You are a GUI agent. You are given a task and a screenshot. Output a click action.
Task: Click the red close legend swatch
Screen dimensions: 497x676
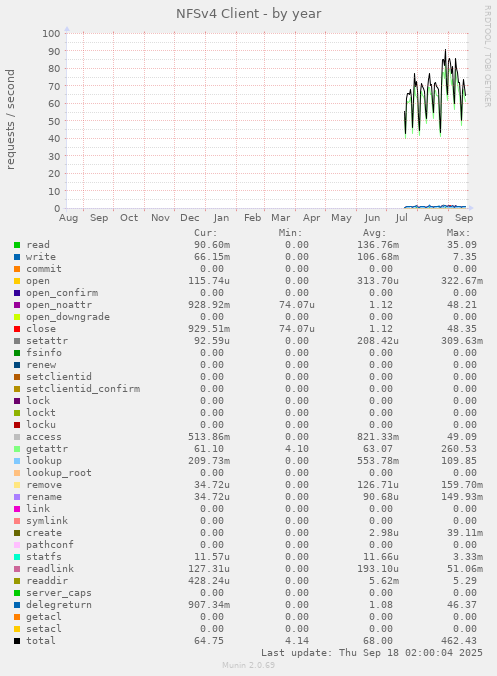[17, 329]
